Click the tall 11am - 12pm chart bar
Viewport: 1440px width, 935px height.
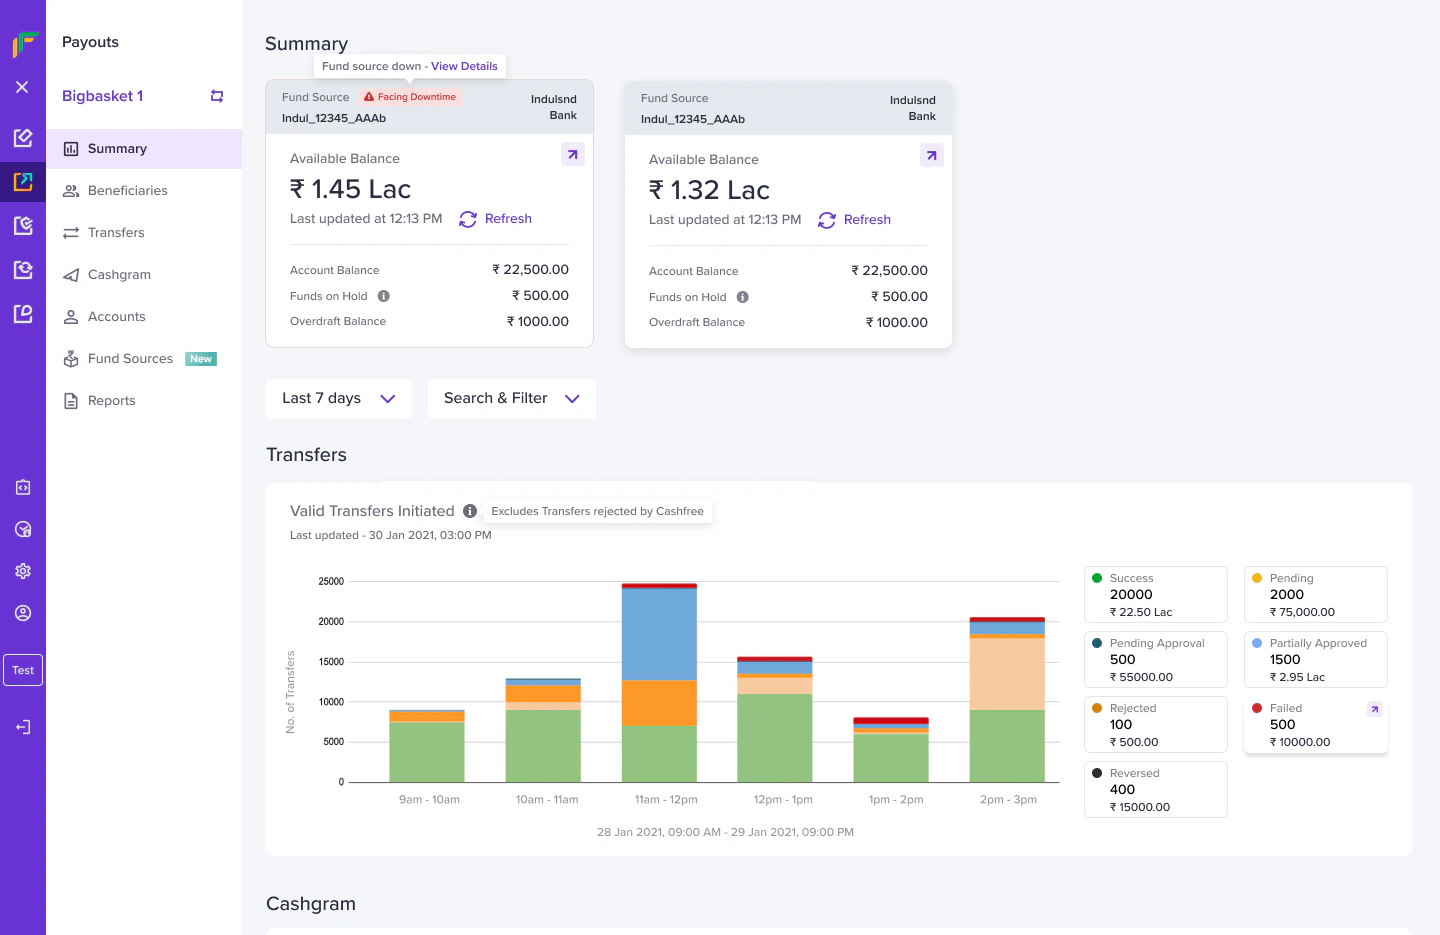click(x=659, y=683)
